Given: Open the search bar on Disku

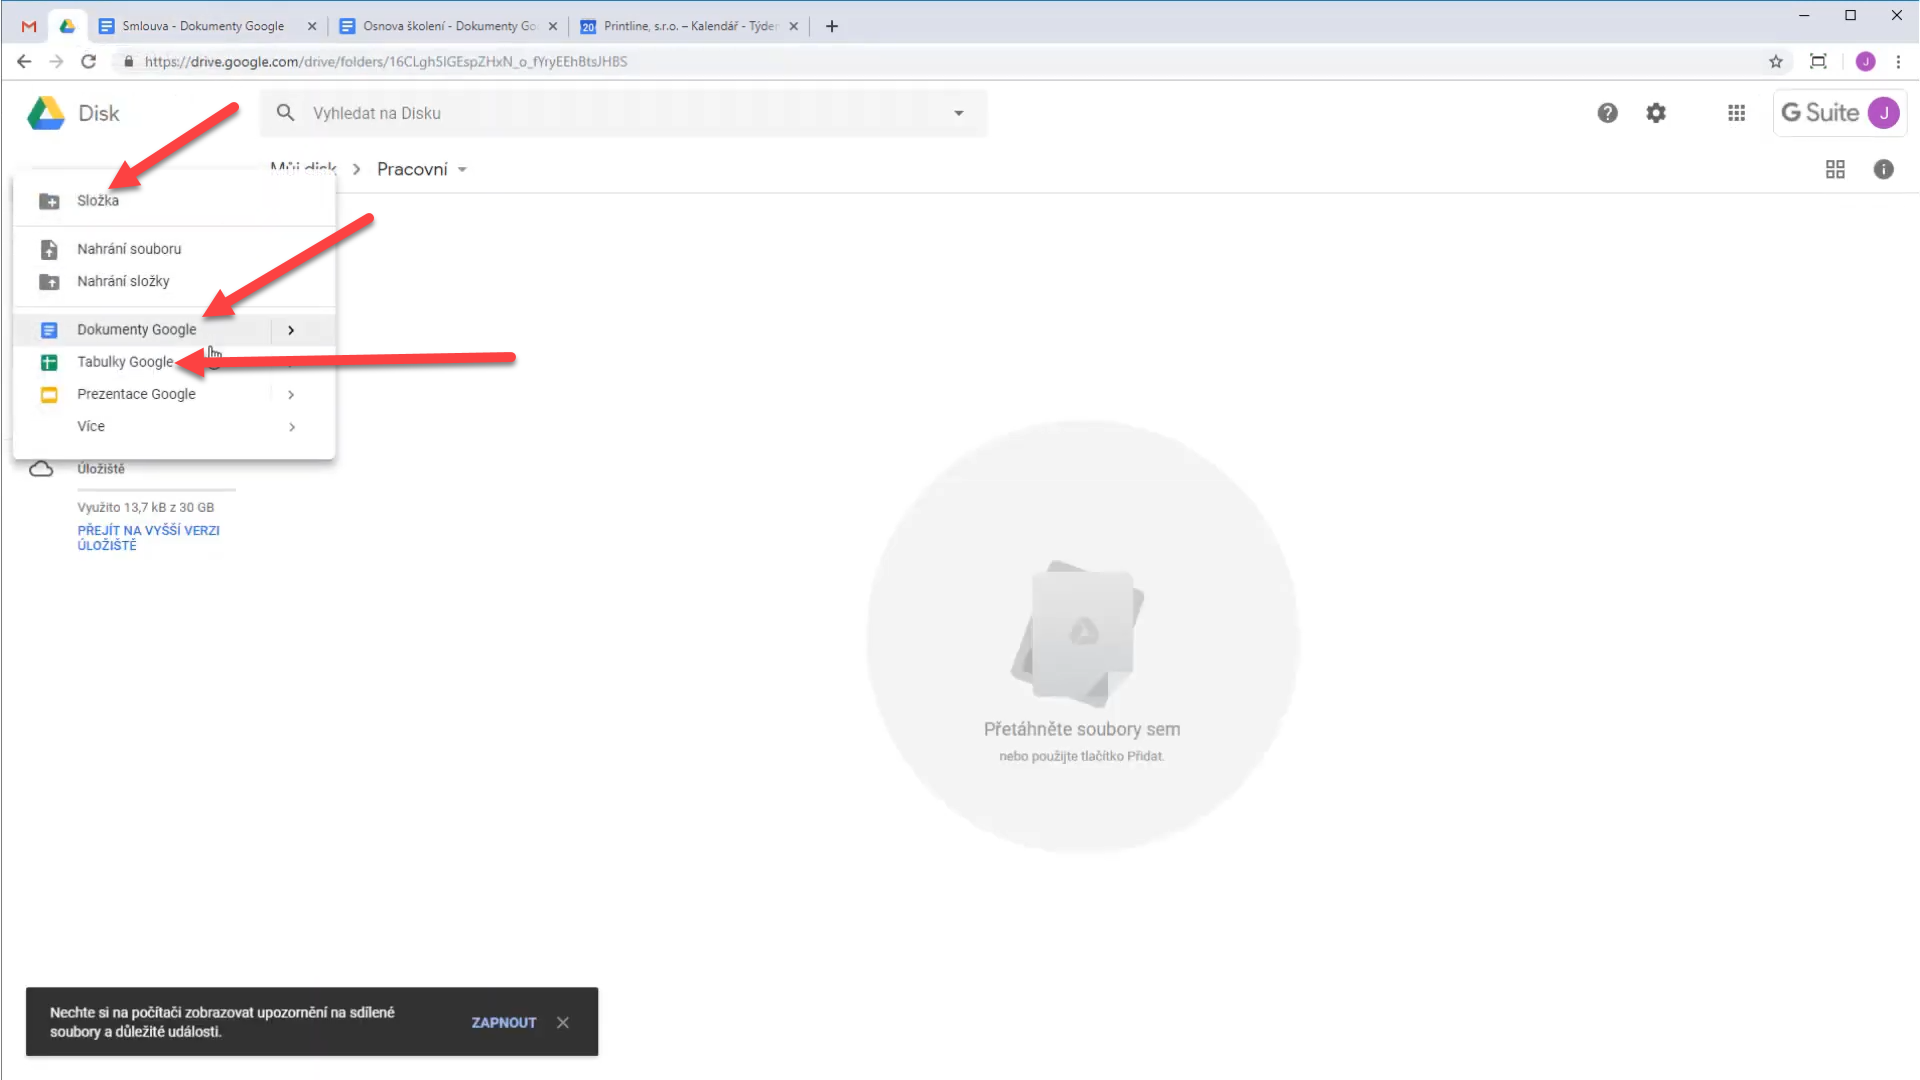Looking at the screenshot, I should pyautogui.click(x=622, y=112).
